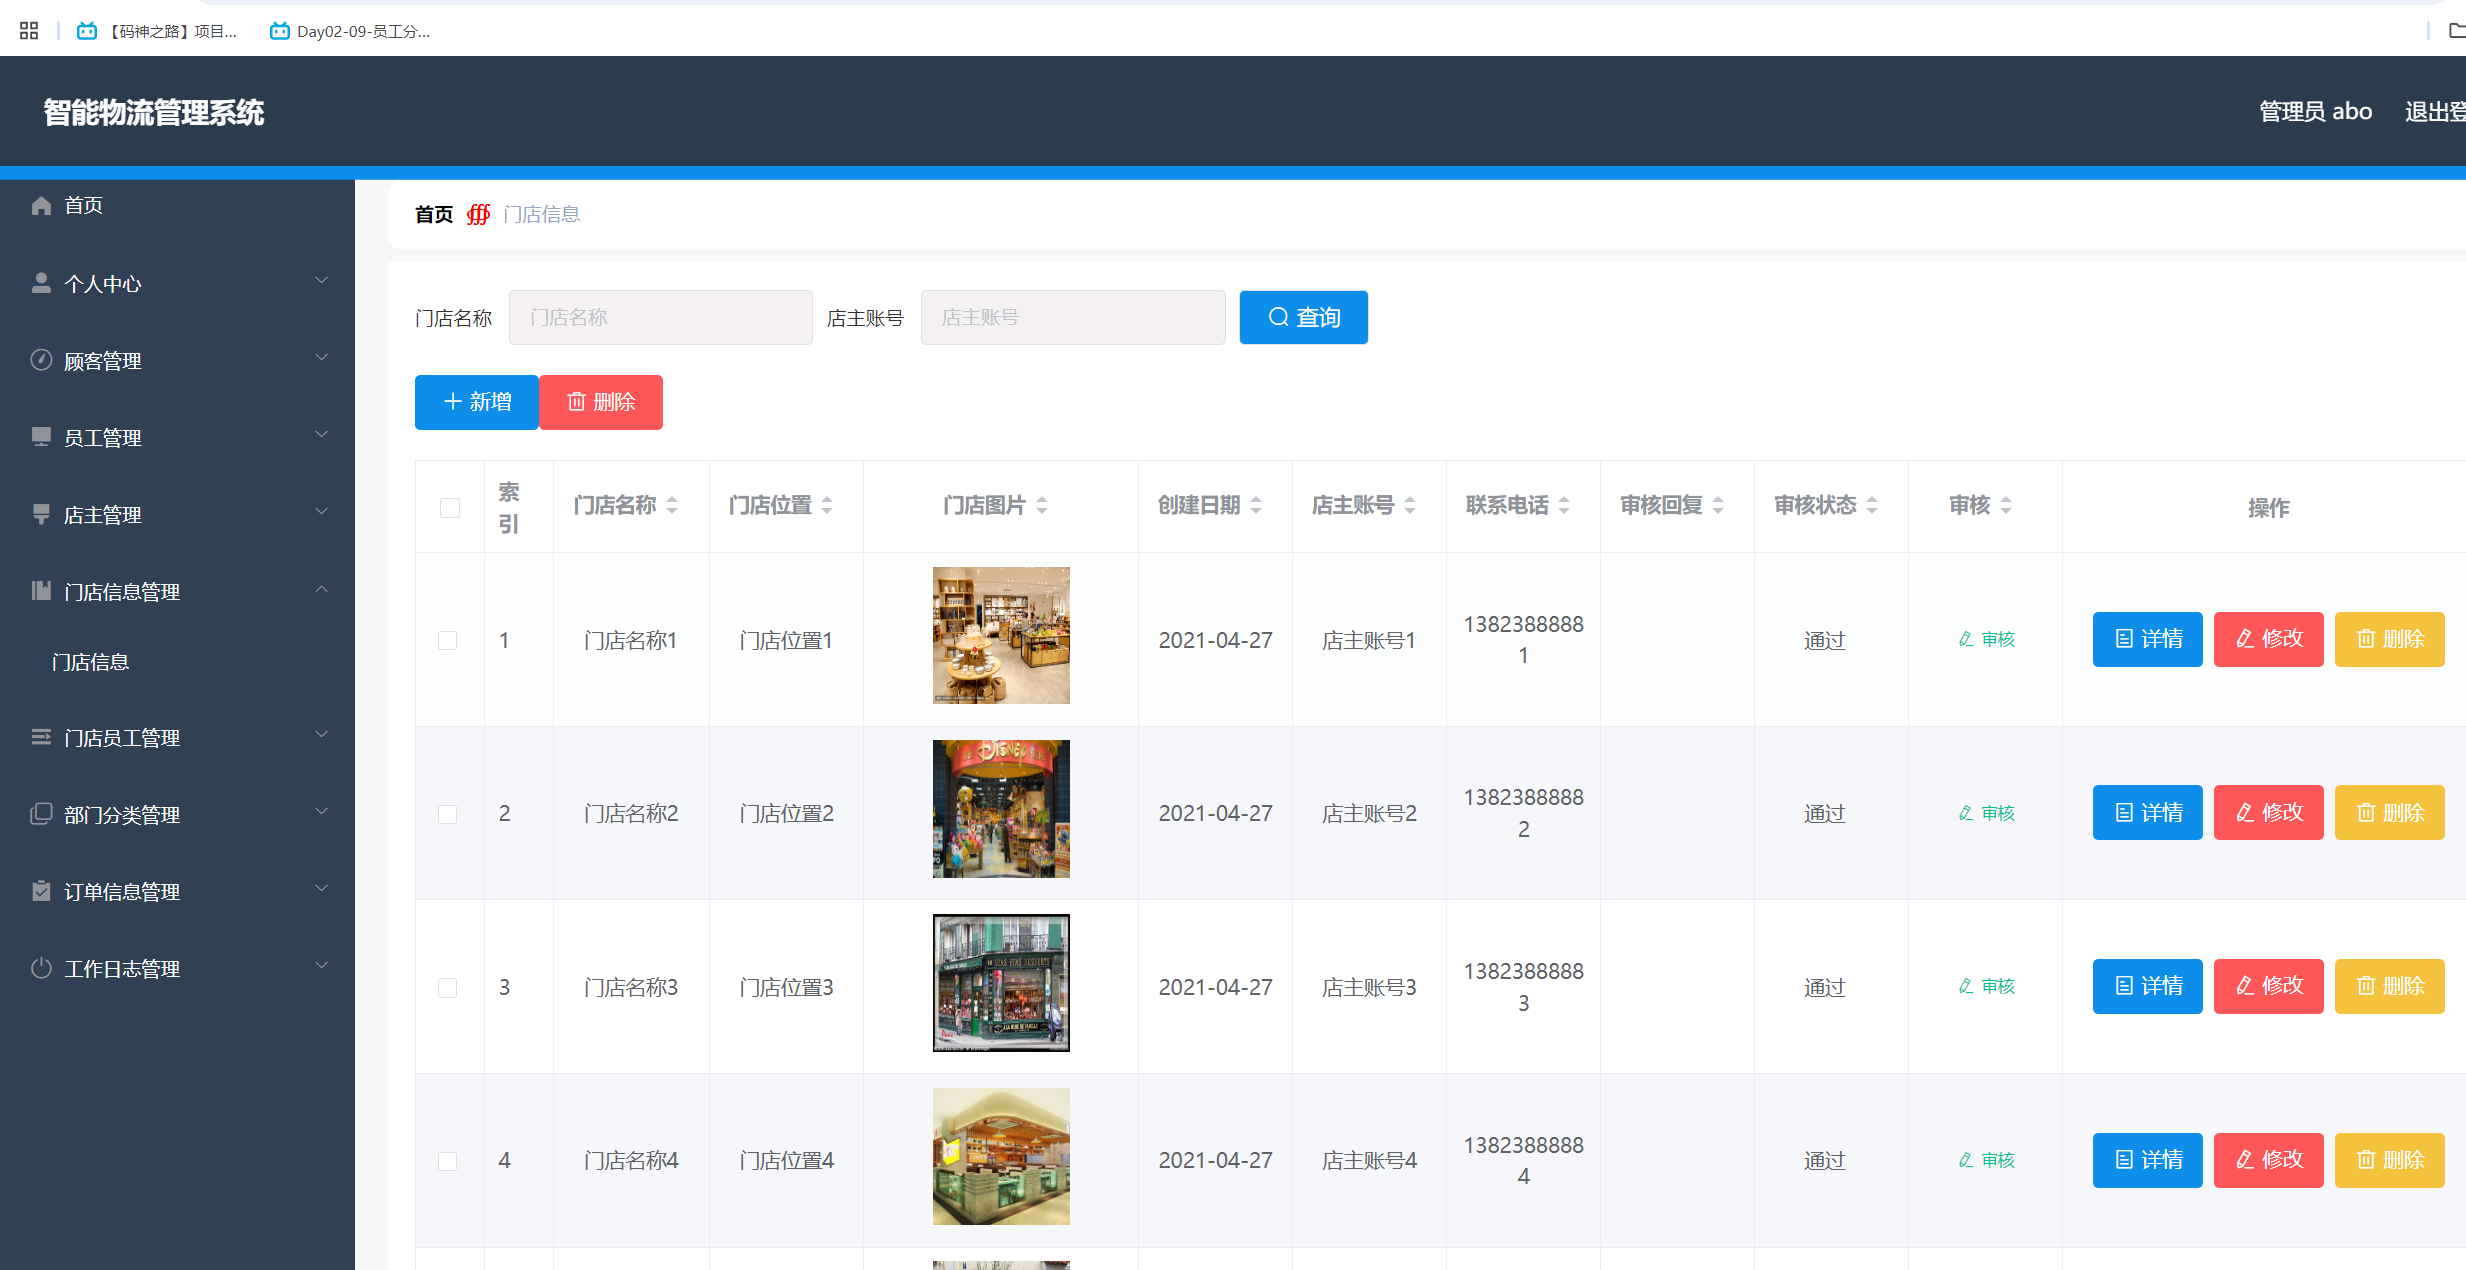Screen dimensions: 2466x1270
Task: Click the 查询 search button
Action: (1303, 317)
